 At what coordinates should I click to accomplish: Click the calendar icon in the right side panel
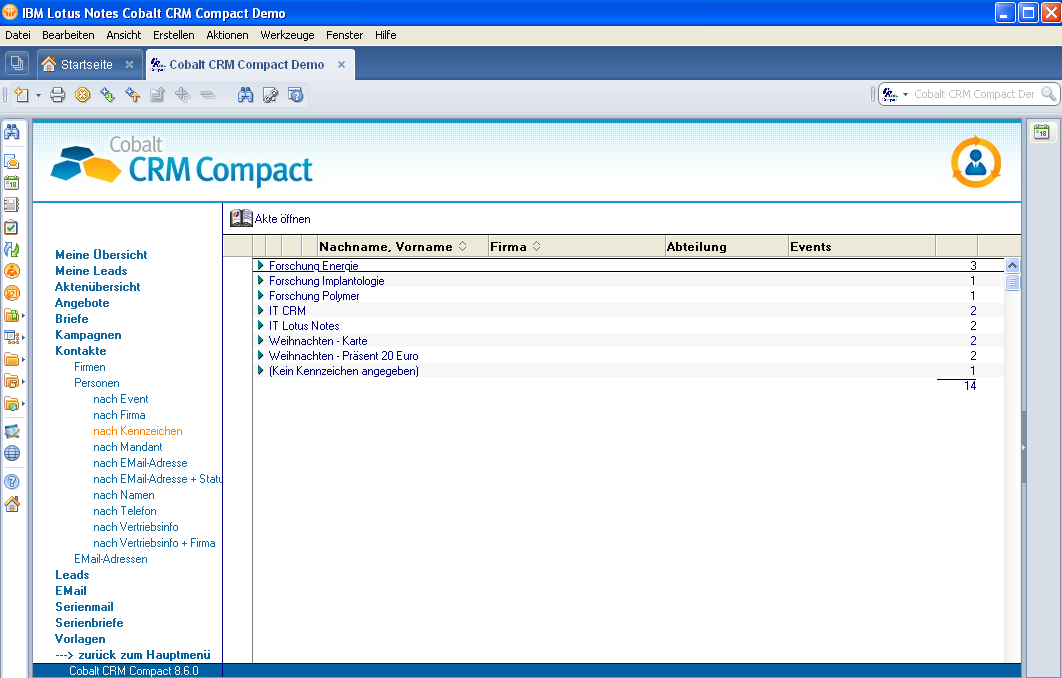(1042, 132)
